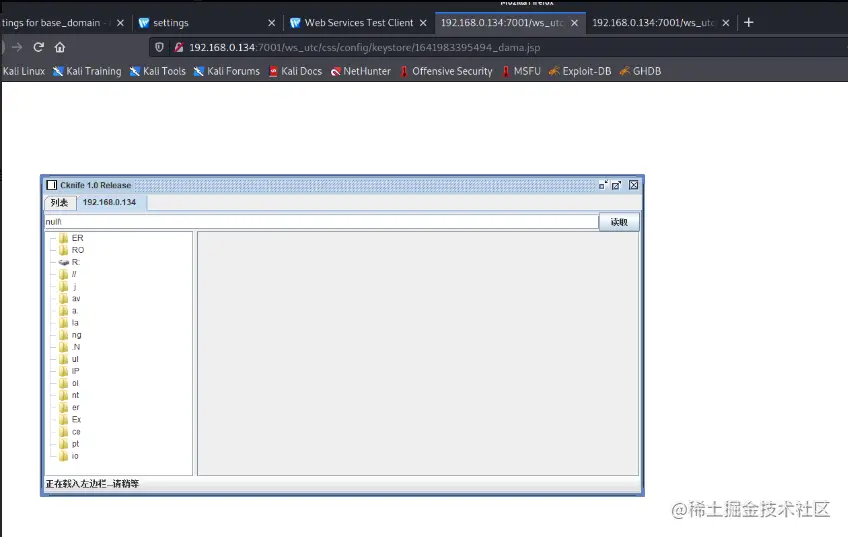The width and height of the screenshot is (848, 537).
Task: Switch to the 列表 tab
Action: click(x=59, y=202)
